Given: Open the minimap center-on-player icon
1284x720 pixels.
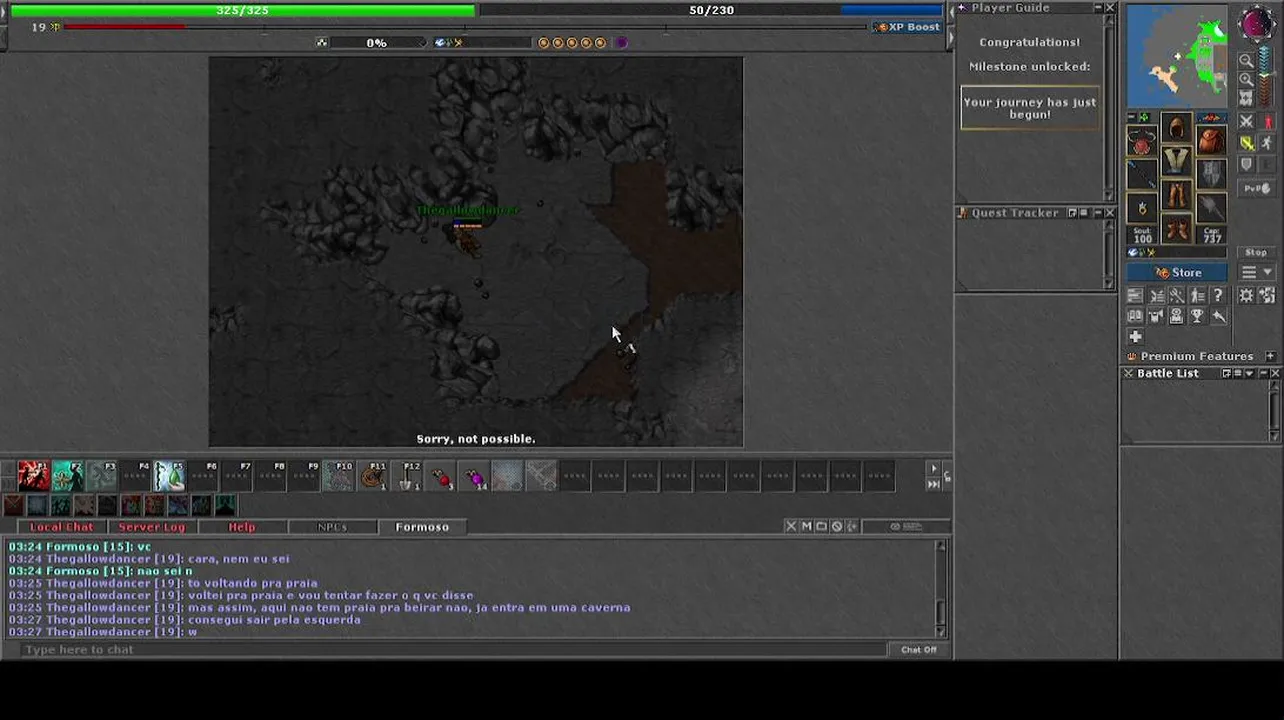Looking at the screenshot, I should coord(1246,98).
